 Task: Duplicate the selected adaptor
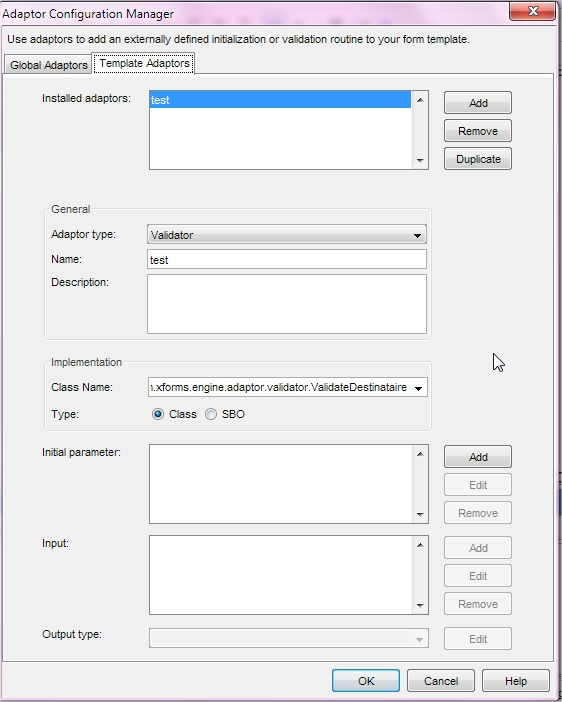point(478,159)
